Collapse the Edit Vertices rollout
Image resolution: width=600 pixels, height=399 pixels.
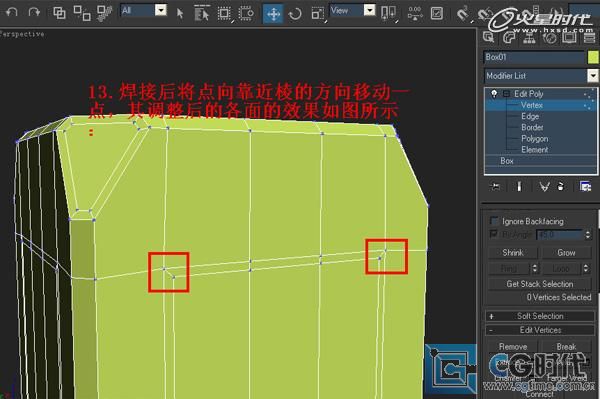pos(540,330)
